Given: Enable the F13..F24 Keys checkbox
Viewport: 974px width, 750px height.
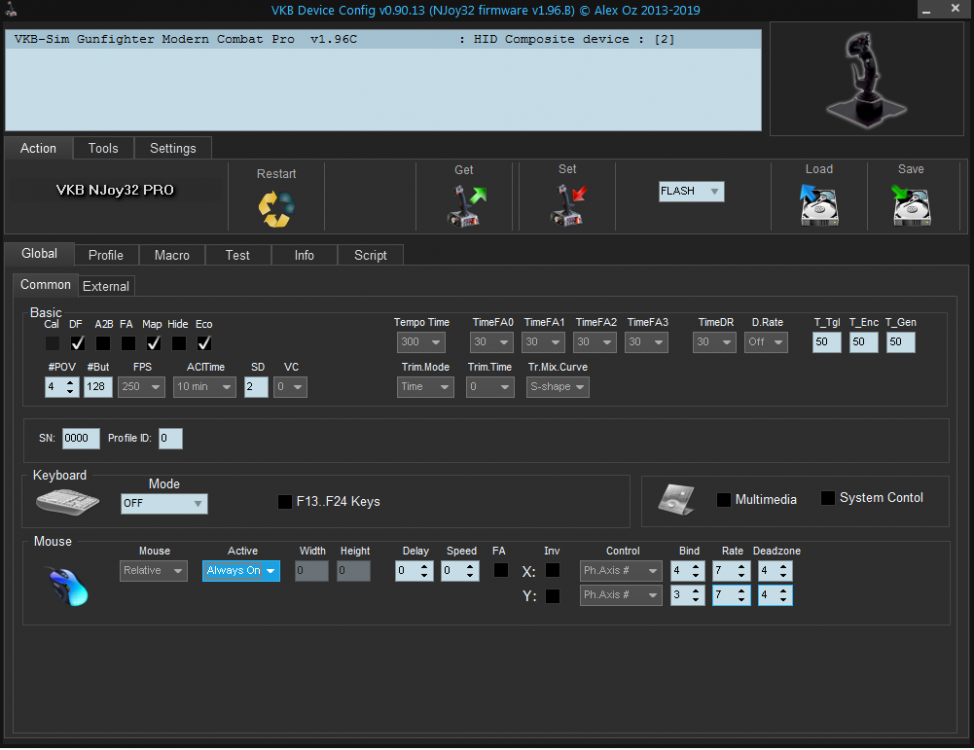Looking at the screenshot, I should pos(285,502).
